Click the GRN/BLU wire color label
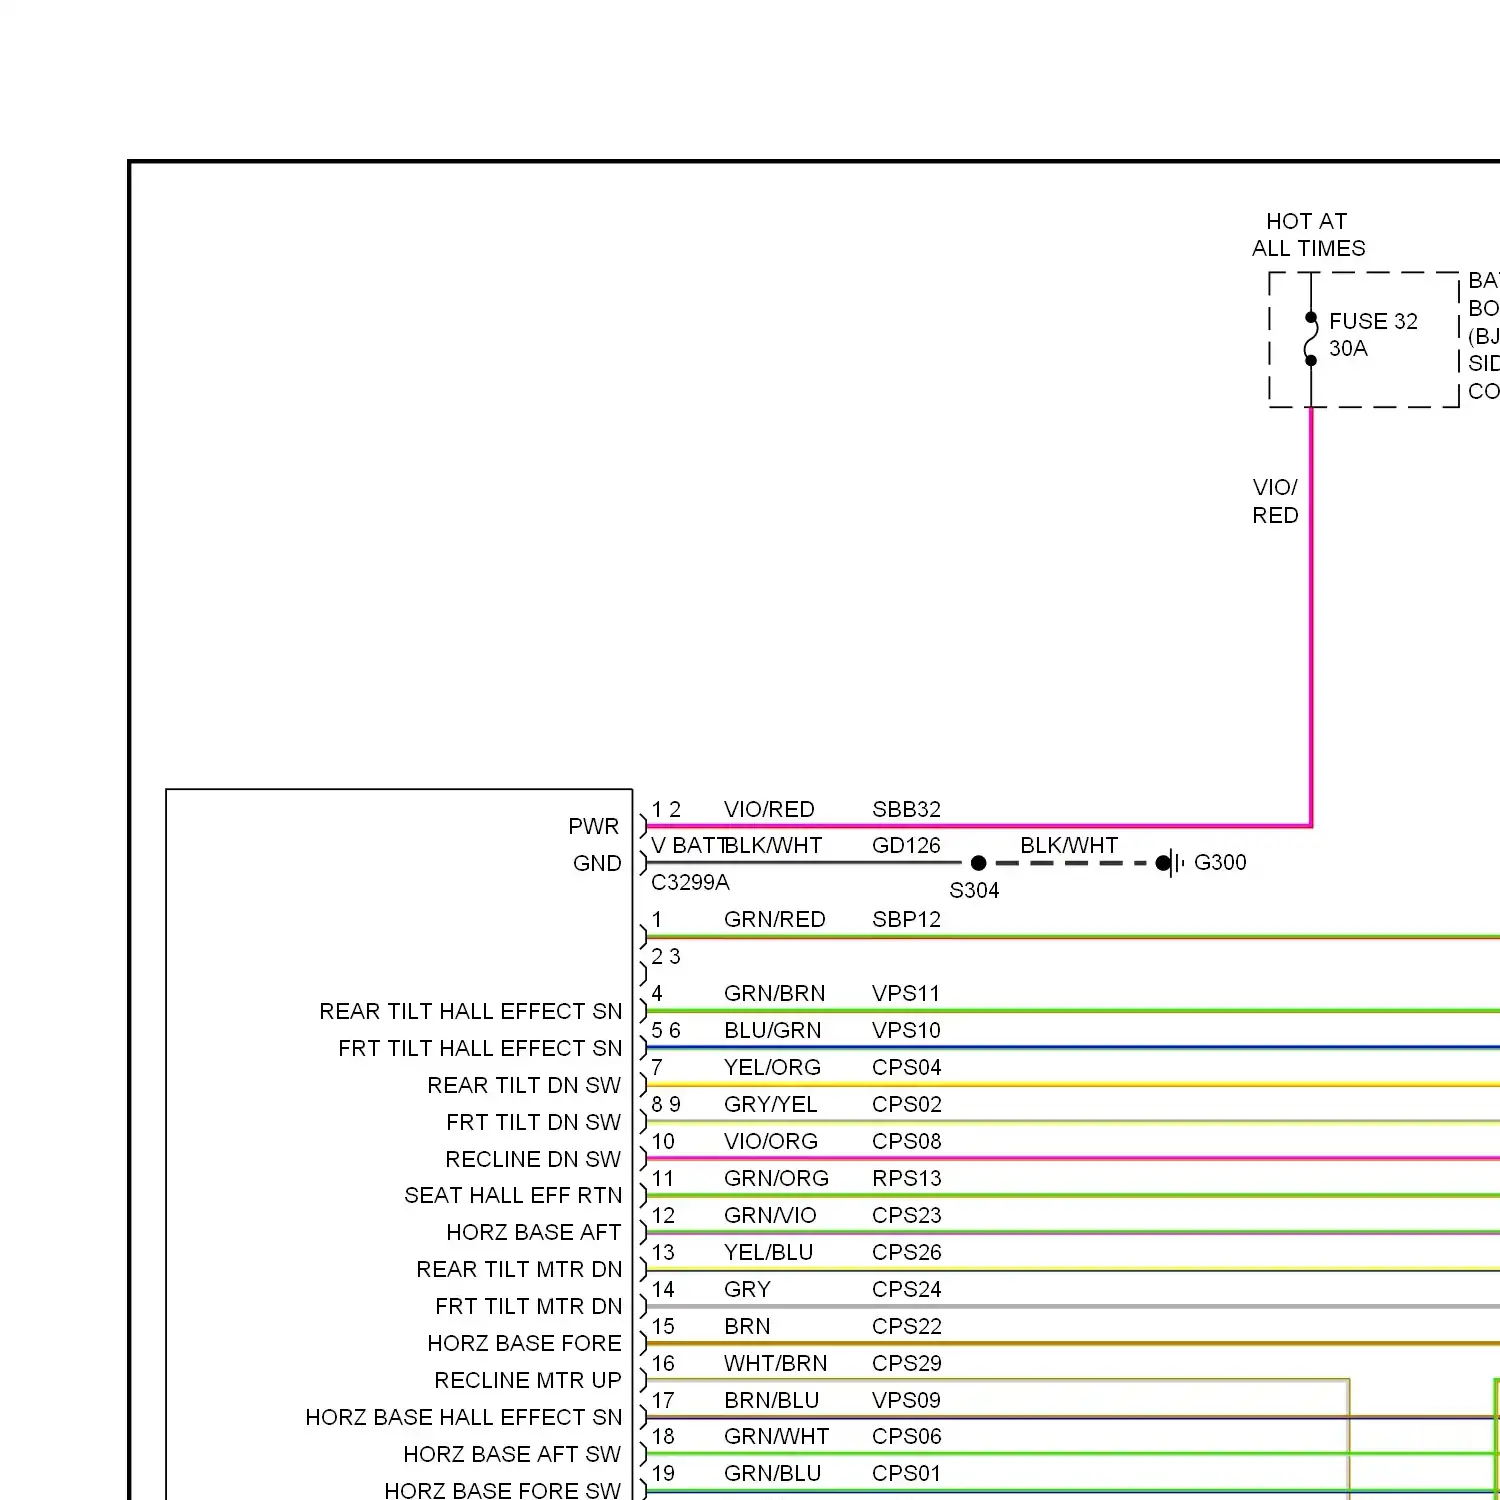The width and height of the screenshot is (1500, 1500). [x=773, y=1473]
